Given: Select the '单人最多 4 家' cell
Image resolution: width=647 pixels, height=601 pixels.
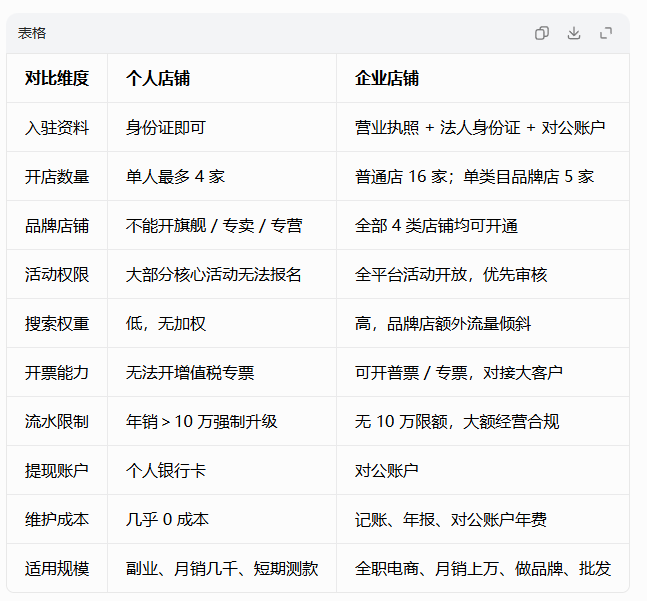Looking at the screenshot, I should click(x=175, y=177).
